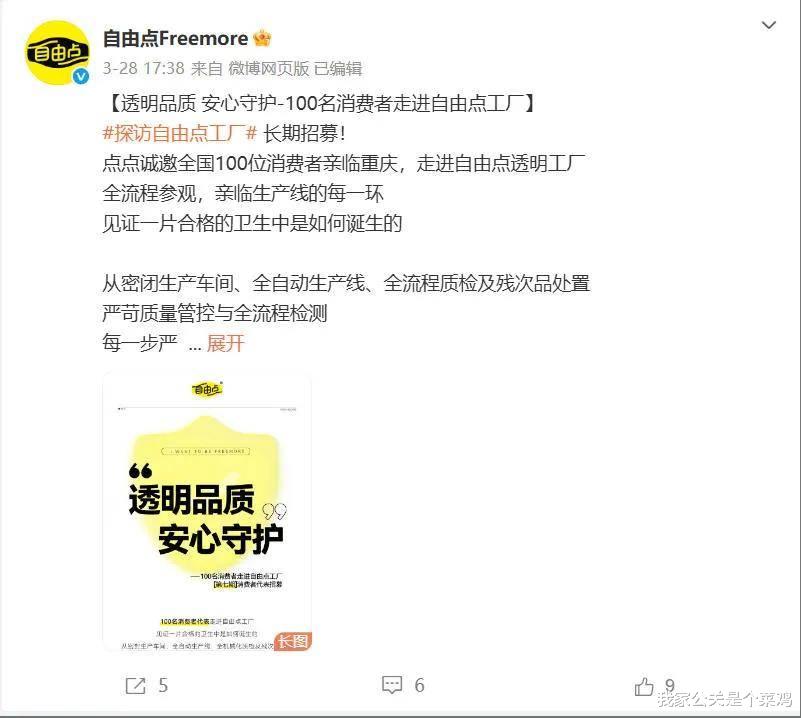This screenshot has width=801, height=718.
Task: Click the like count 9
Action: [670, 685]
